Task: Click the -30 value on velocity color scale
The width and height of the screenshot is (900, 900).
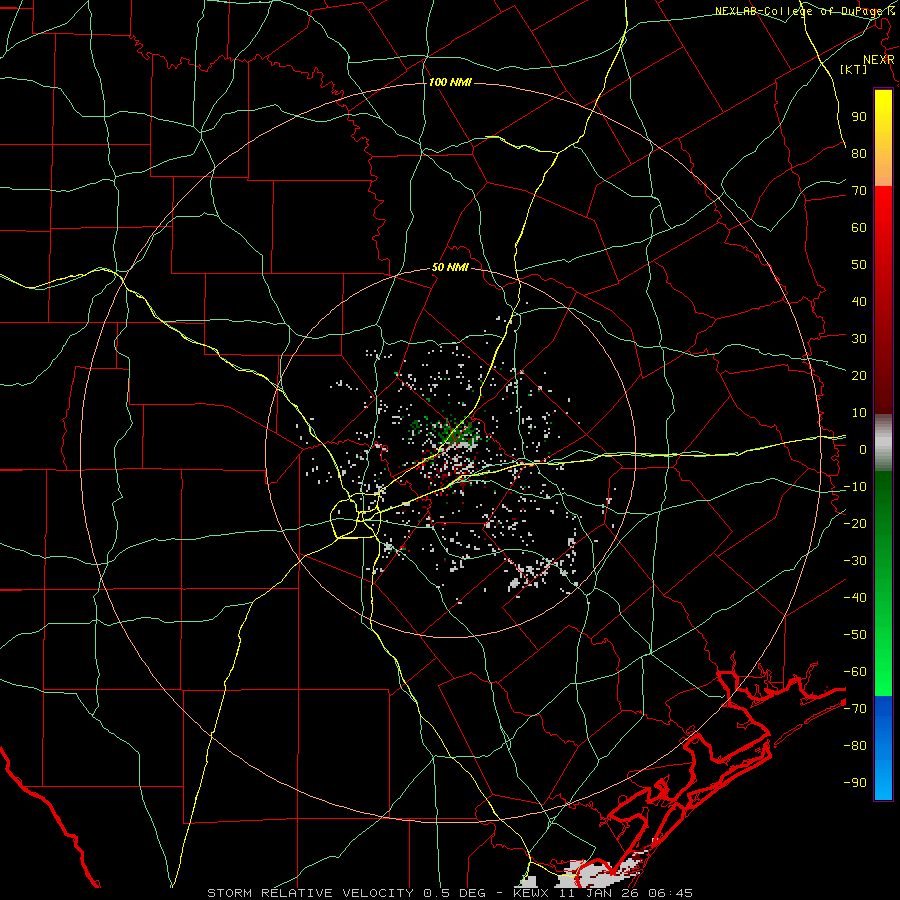Action: (855, 561)
